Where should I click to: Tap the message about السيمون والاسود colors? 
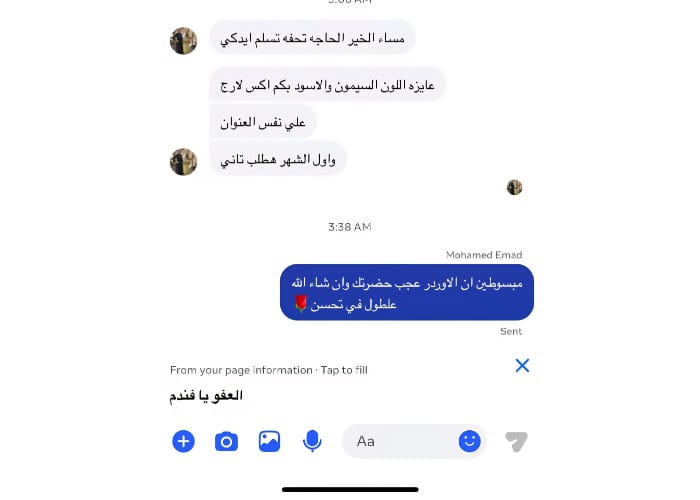(328, 85)
